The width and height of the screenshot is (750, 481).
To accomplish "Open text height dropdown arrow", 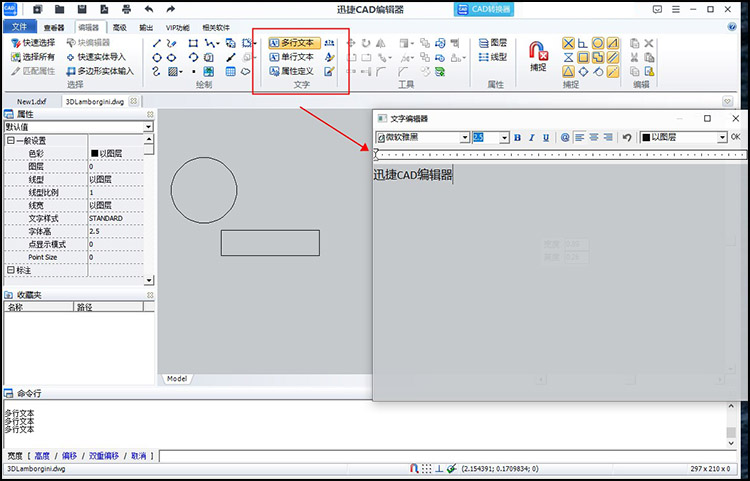I will coord(504,138).
